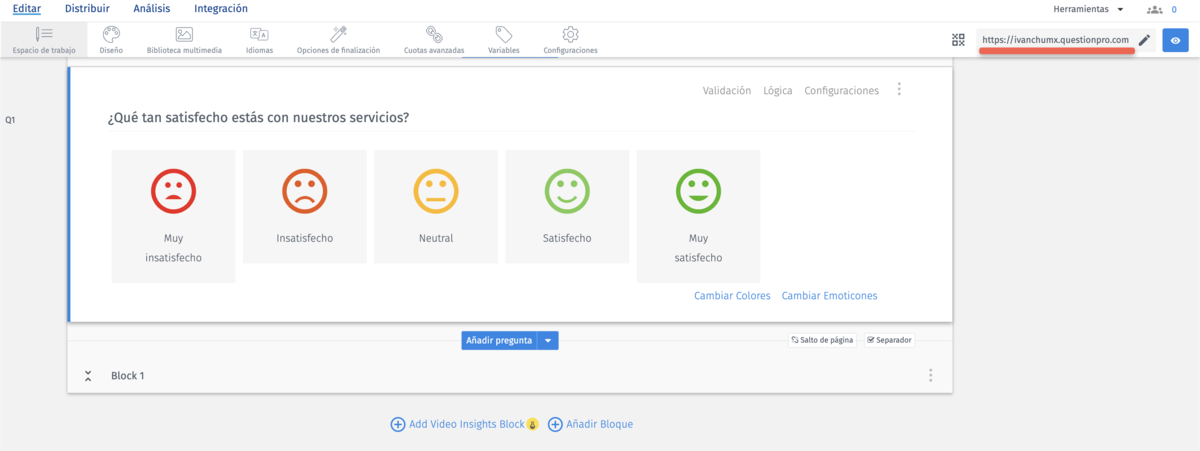Open the Espacio de trabajo workspace icon

(44, 34)
